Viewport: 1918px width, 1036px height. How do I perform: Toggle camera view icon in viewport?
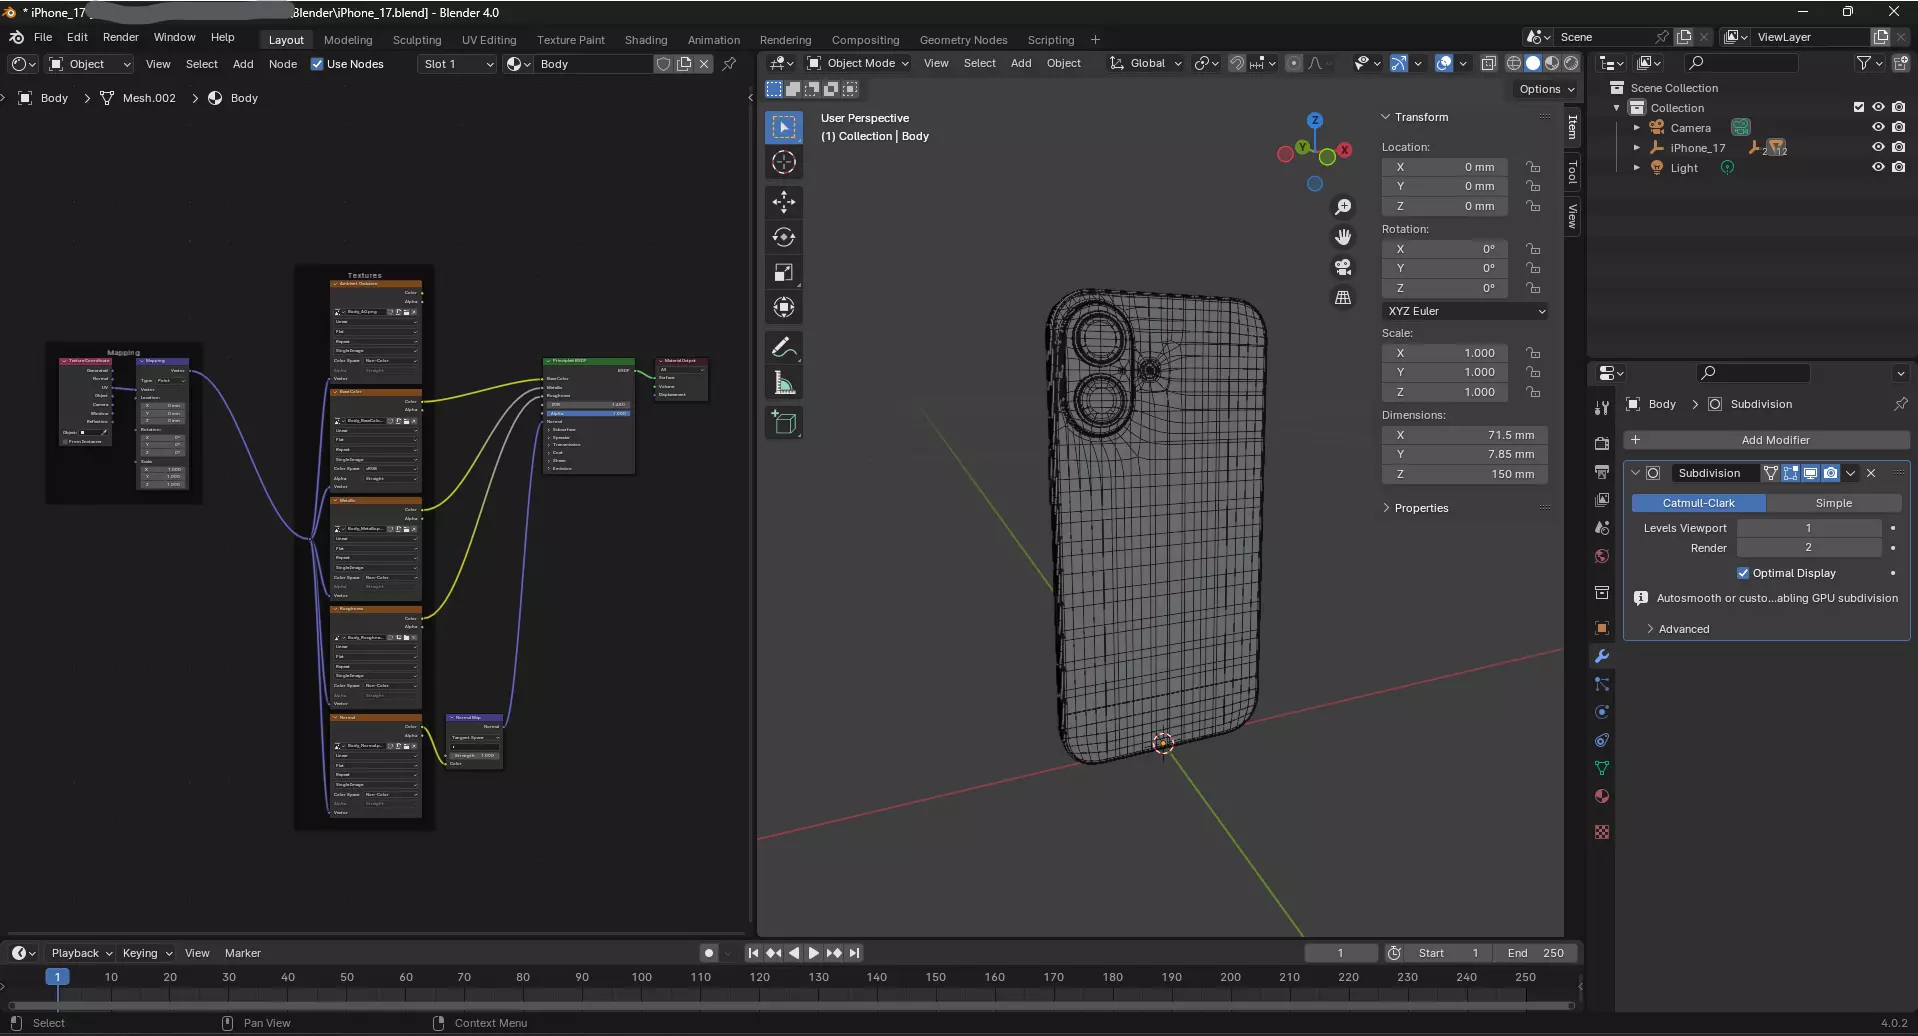pos(1343,267)
